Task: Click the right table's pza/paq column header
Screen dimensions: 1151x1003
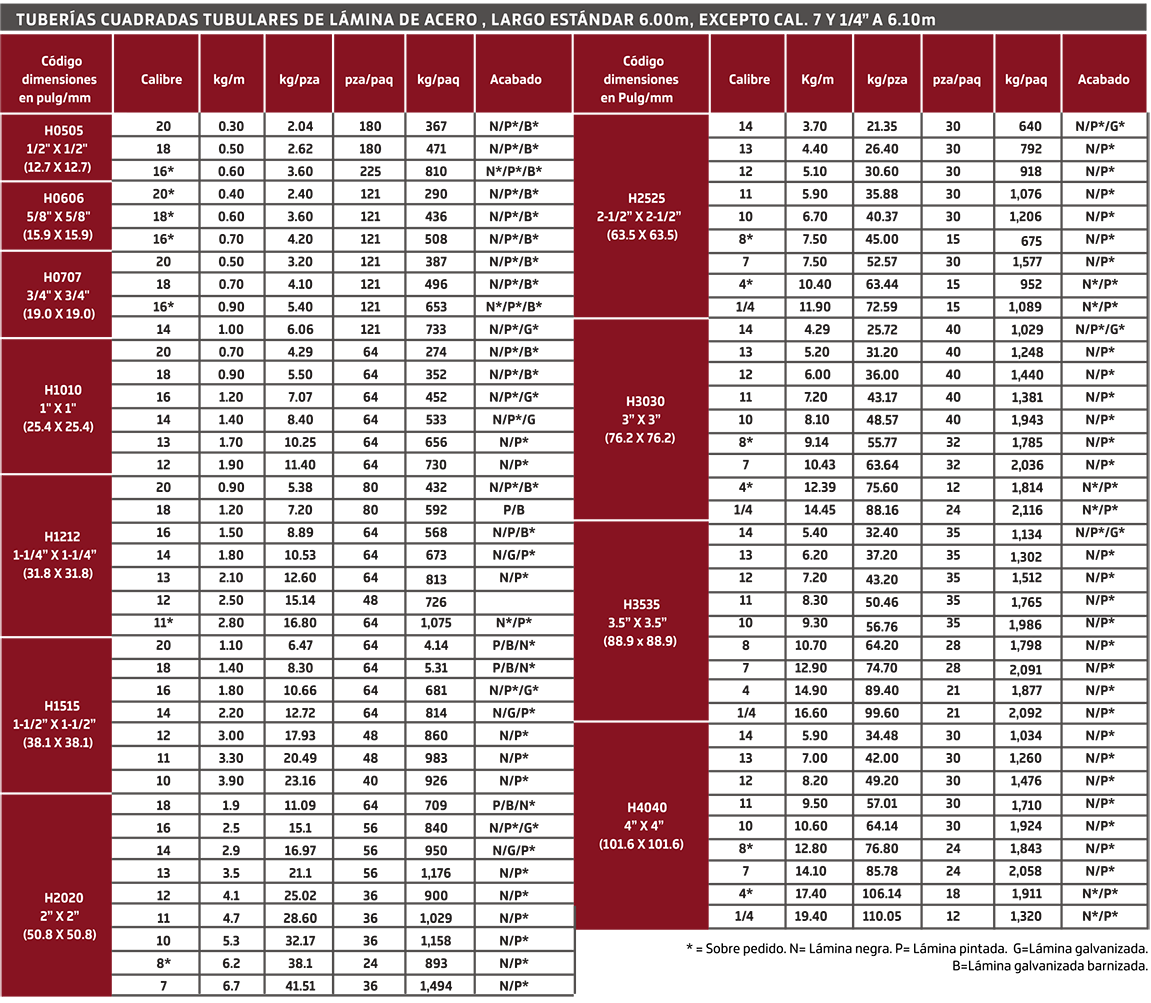Action: [956, 80]
